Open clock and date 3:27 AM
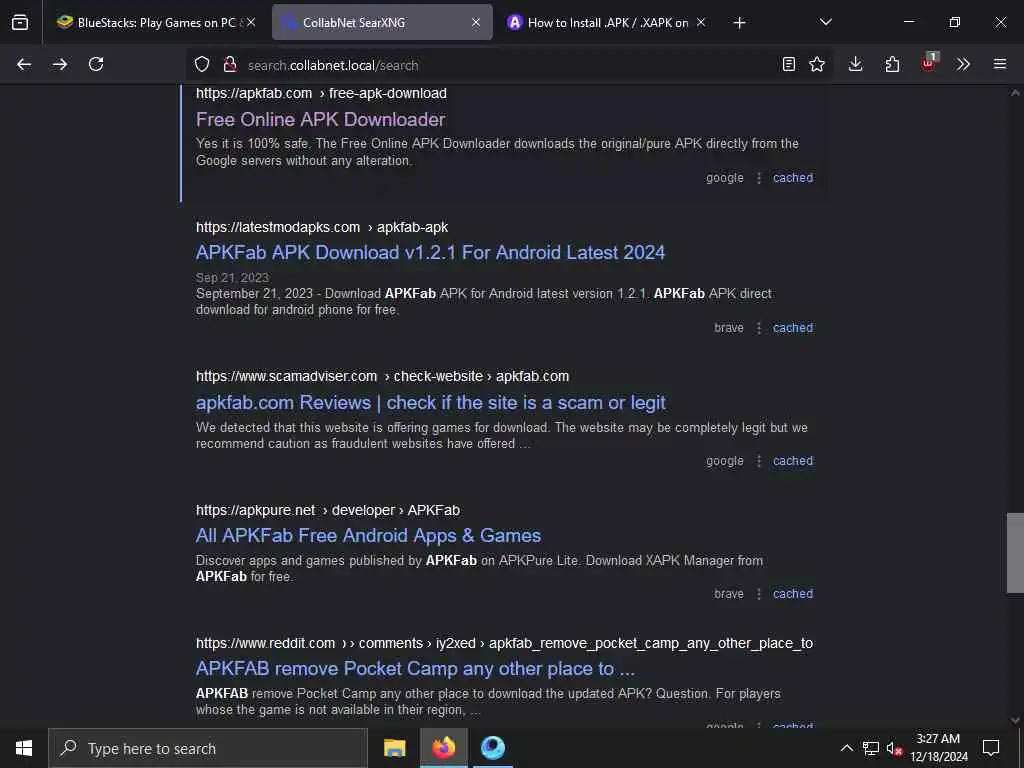Viewport: 1024px width, 768px height. [938, 748]
